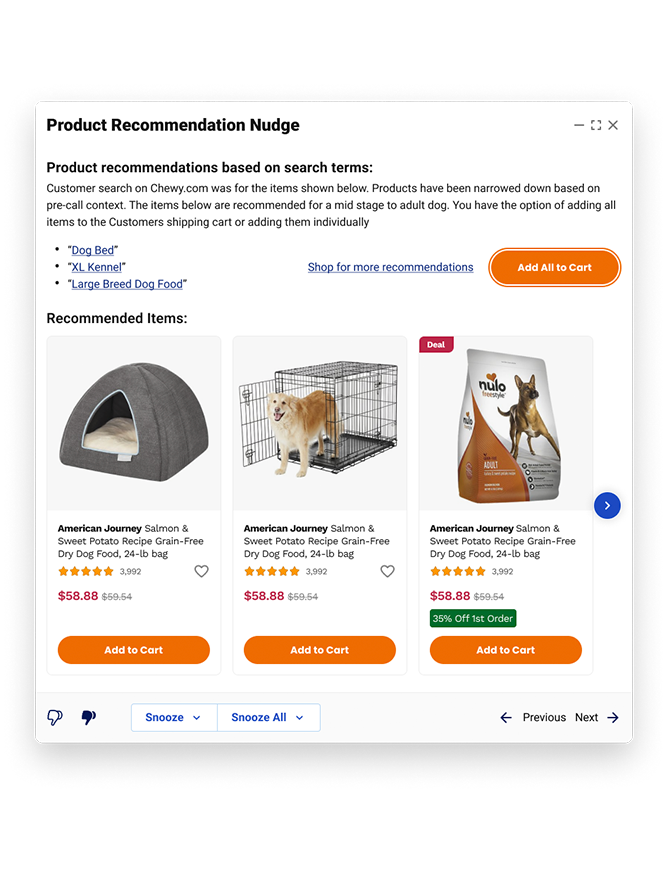
Task: Open Large Breed Dog Food link
Action: 127,284
